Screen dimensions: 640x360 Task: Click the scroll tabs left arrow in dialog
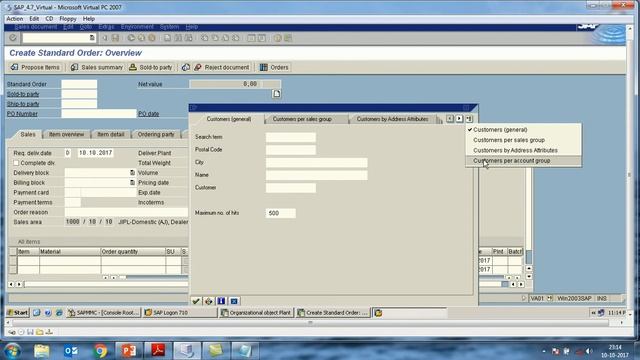pyautogui.click(x=450, y=119)
